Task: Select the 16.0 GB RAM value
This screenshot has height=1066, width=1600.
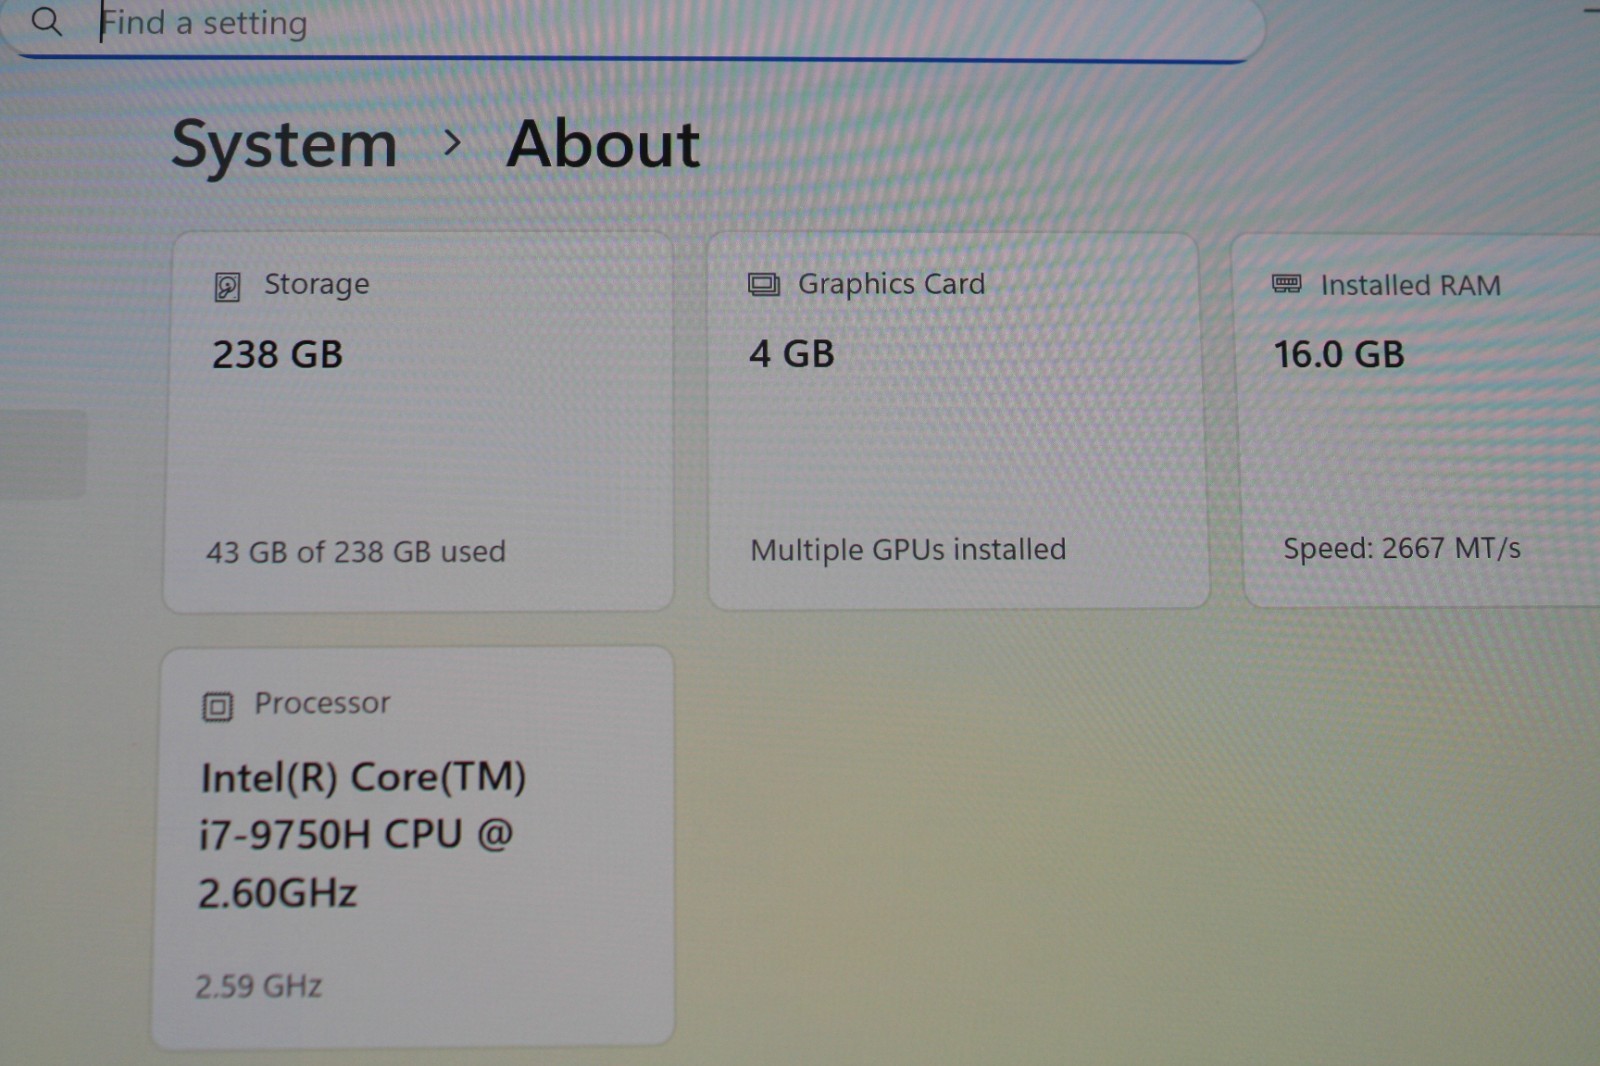Action: coord(1339,355)
